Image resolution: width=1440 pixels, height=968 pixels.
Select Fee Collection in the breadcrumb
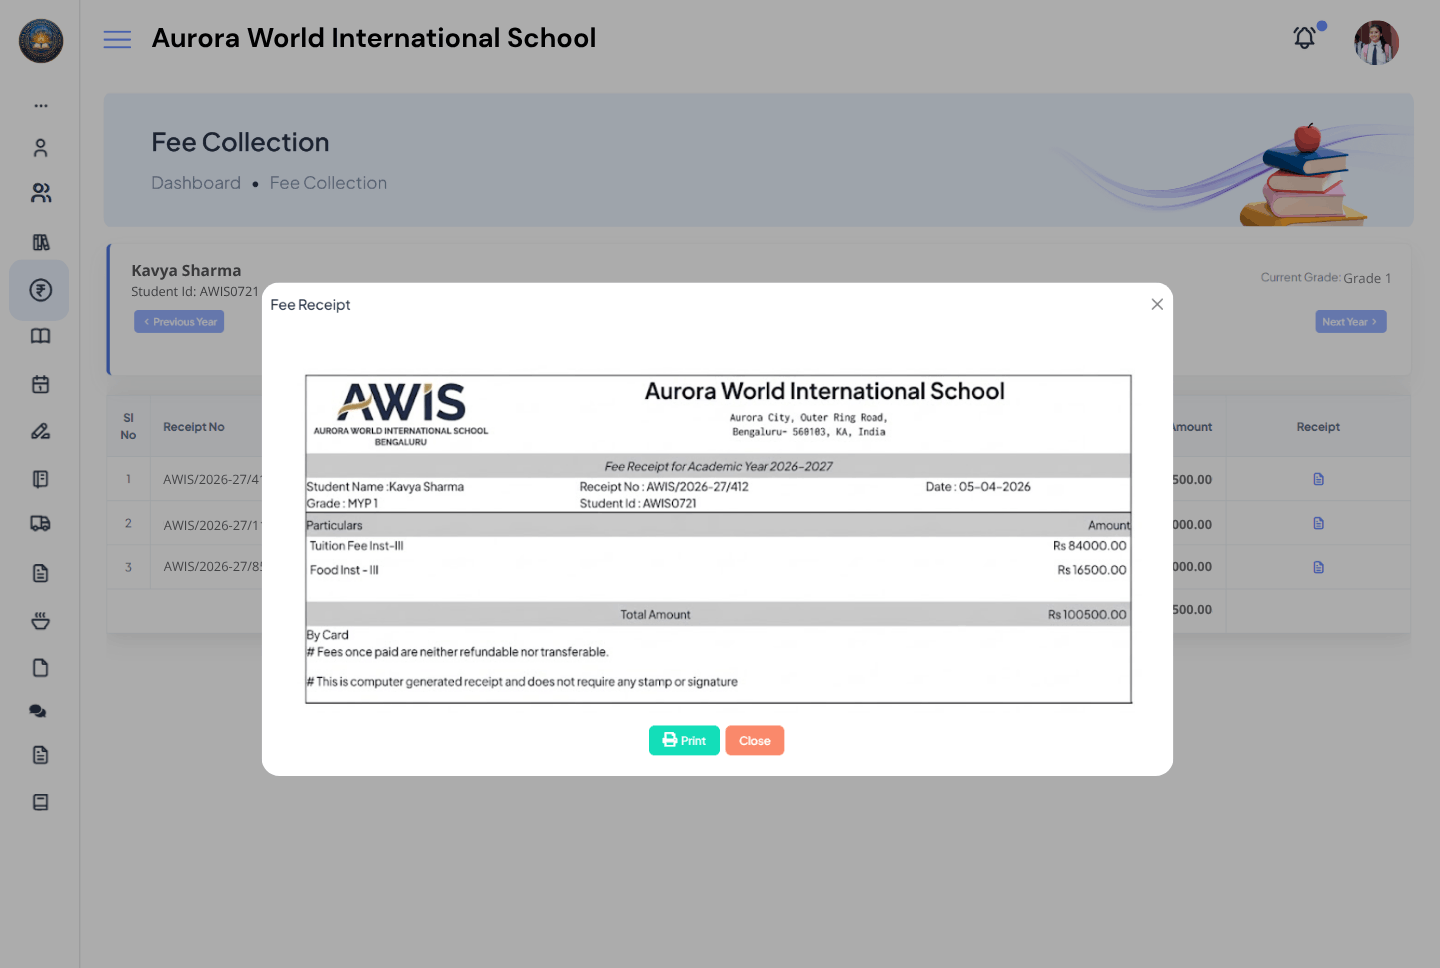click(x=328, y=182)
